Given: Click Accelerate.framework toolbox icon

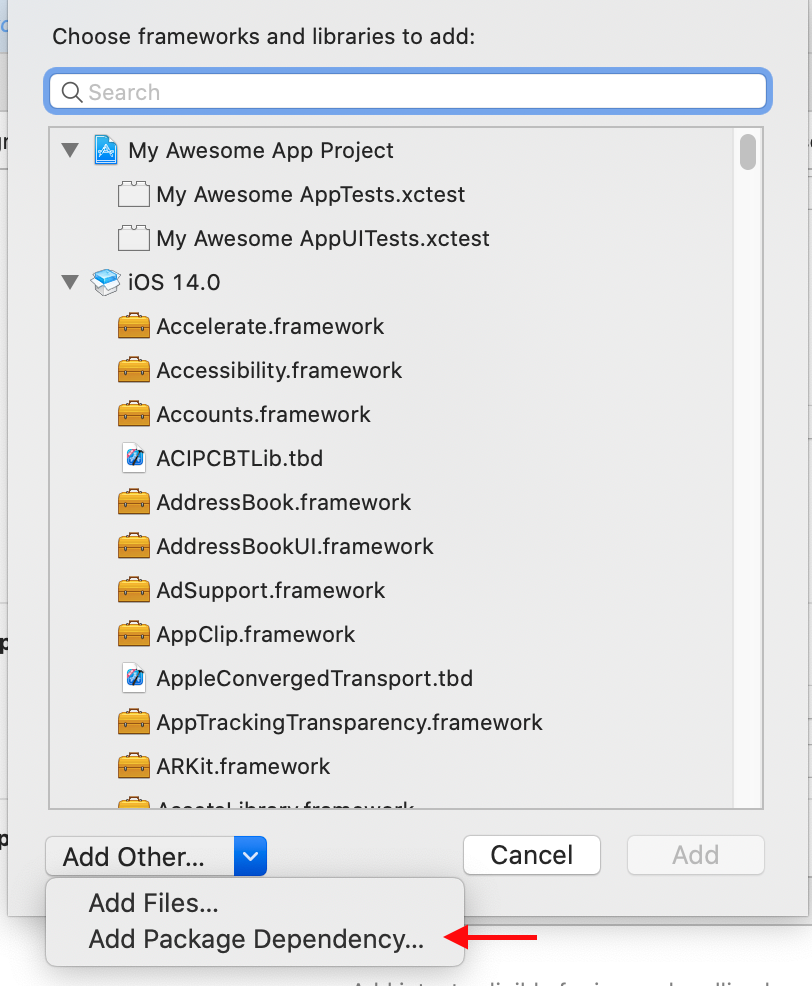Looking at the screenshot, I should point(133,326).
